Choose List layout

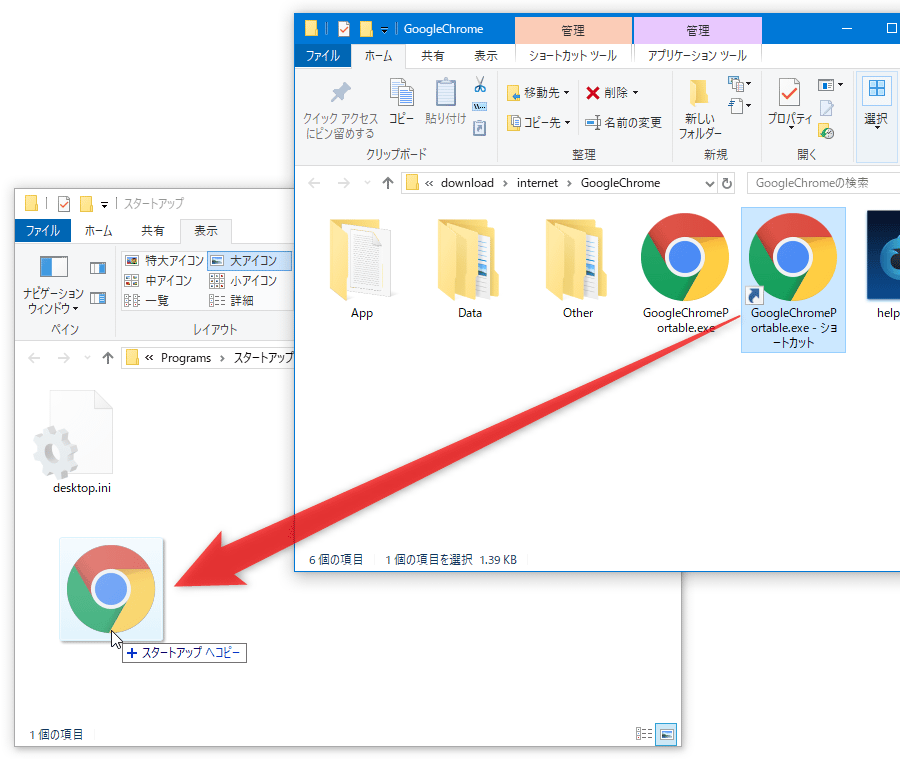147,301
